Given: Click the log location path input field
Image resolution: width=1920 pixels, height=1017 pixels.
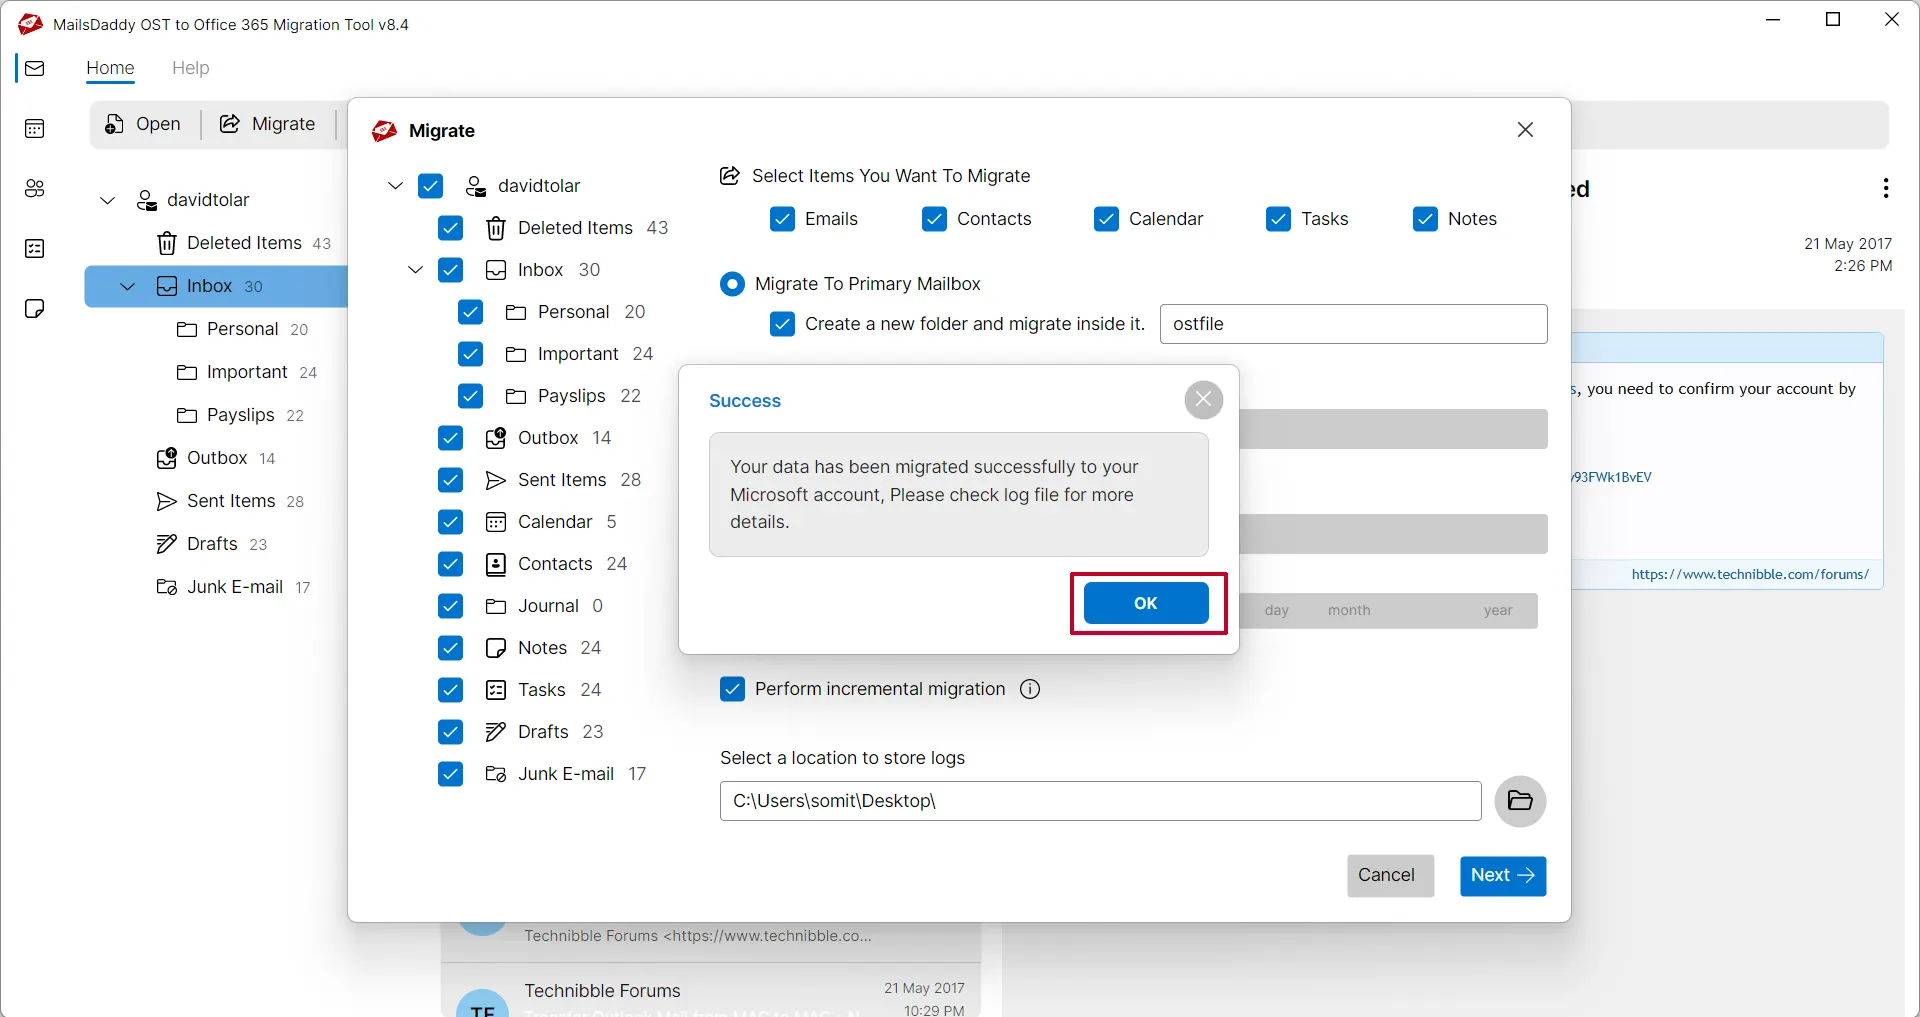Looking at the screenshot, I should point(1100,801).
